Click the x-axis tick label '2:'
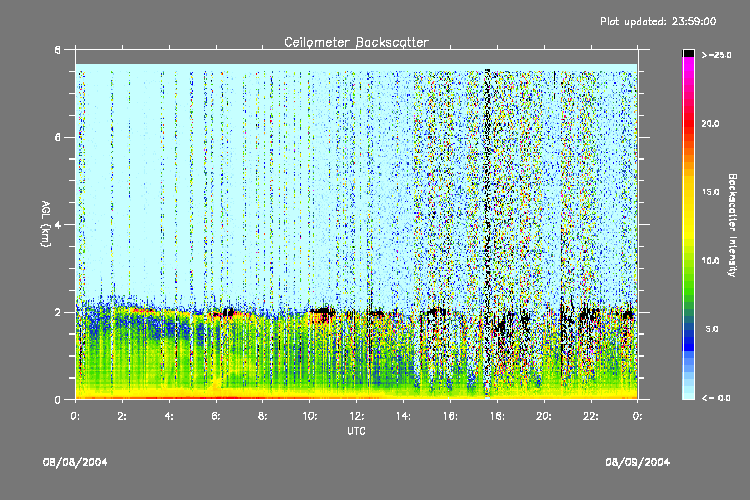 122,416
